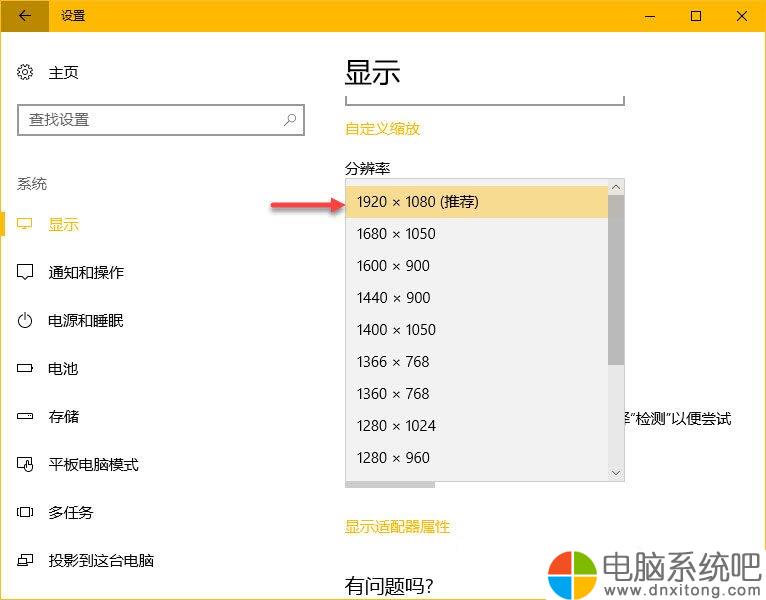Click the resolution list scroll down arrow
The image size is (766, 600).
tap(616, 472)
